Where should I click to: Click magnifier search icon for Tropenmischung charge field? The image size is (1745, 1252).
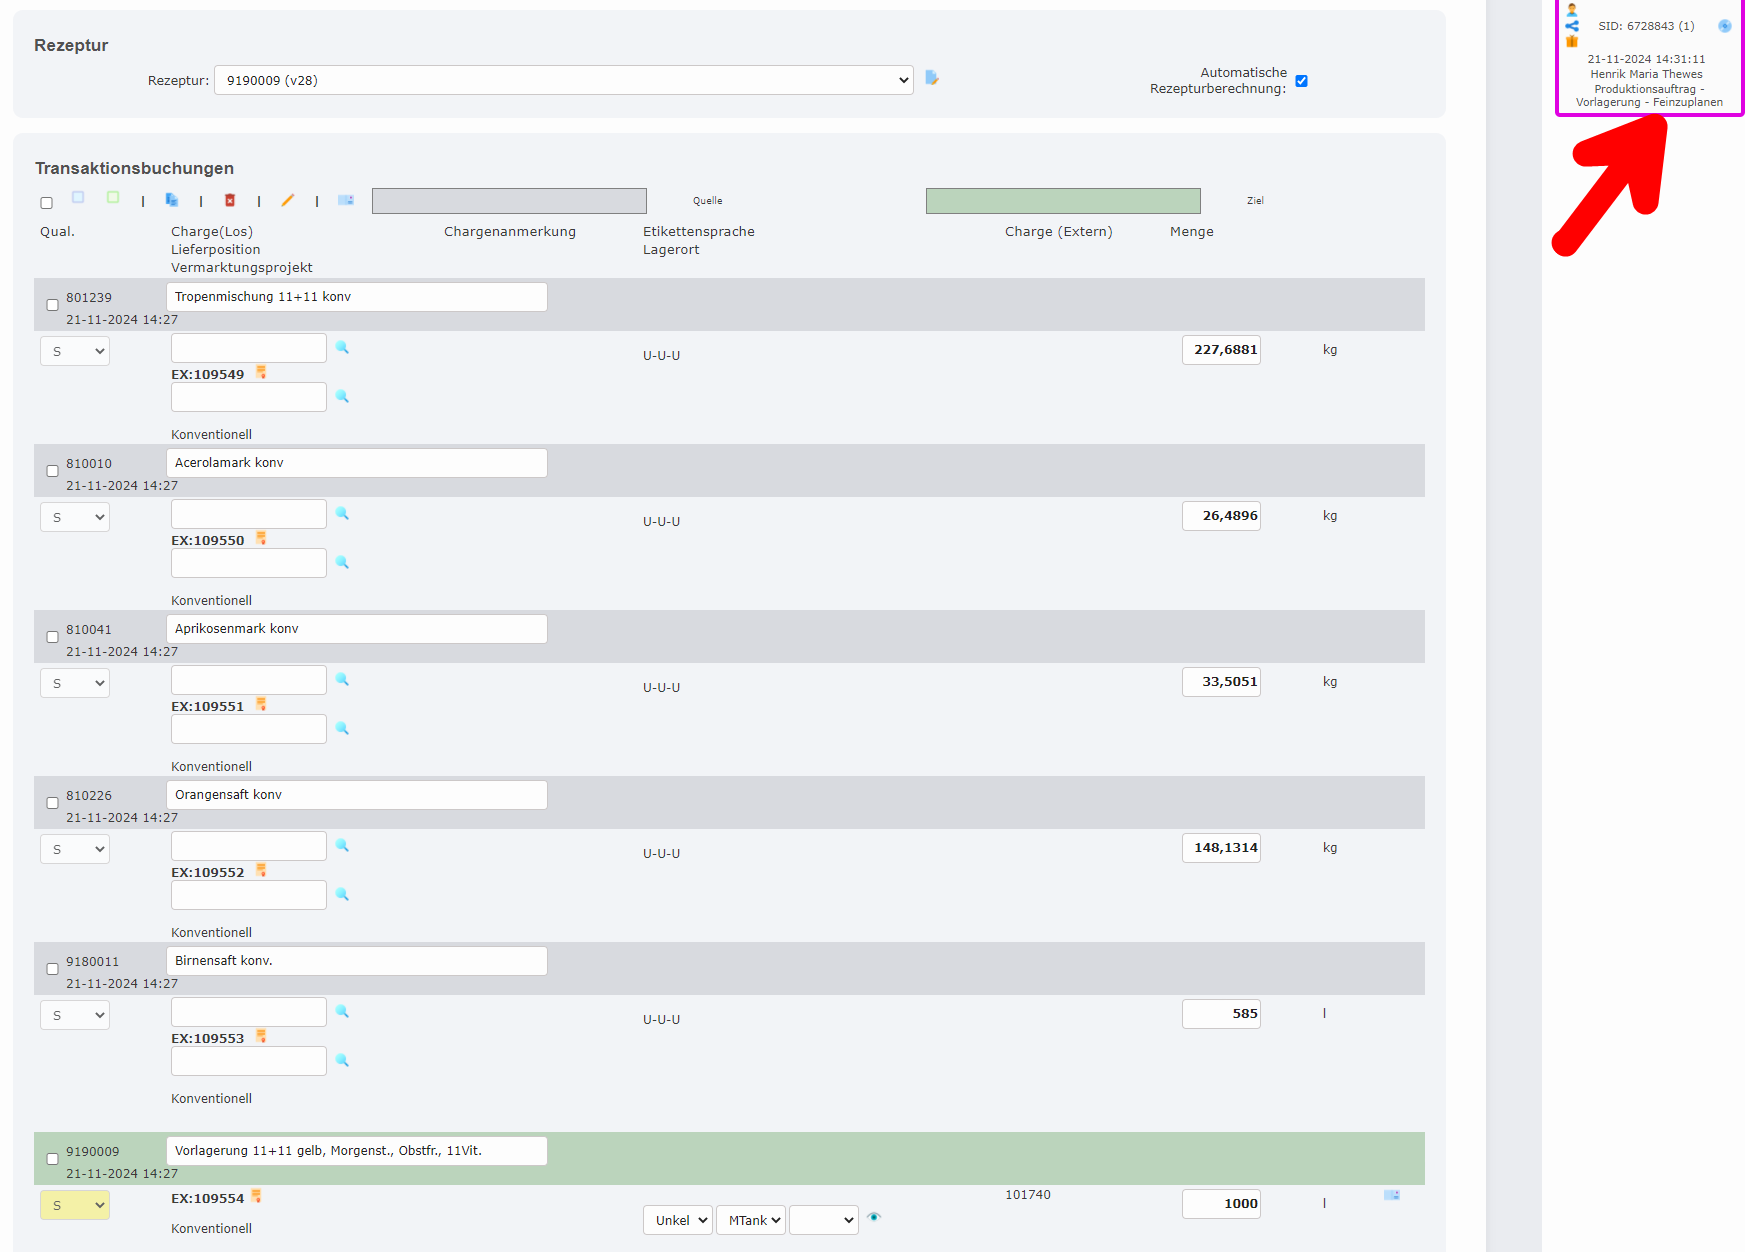click(x=342, y=347)
